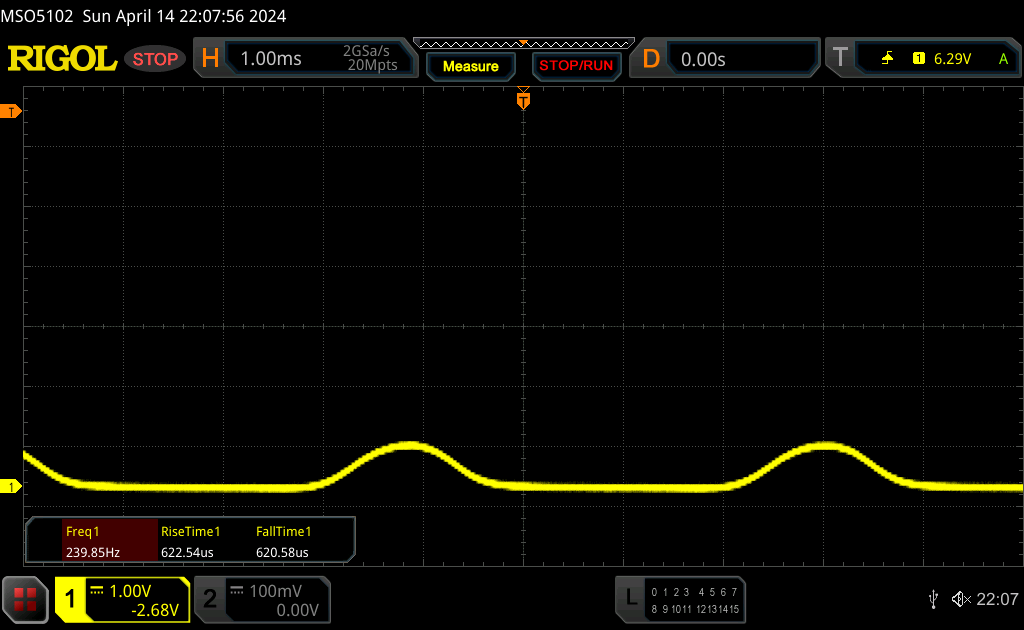
Task: Click the red STOP status badge
Action: (x=155, y=59)
